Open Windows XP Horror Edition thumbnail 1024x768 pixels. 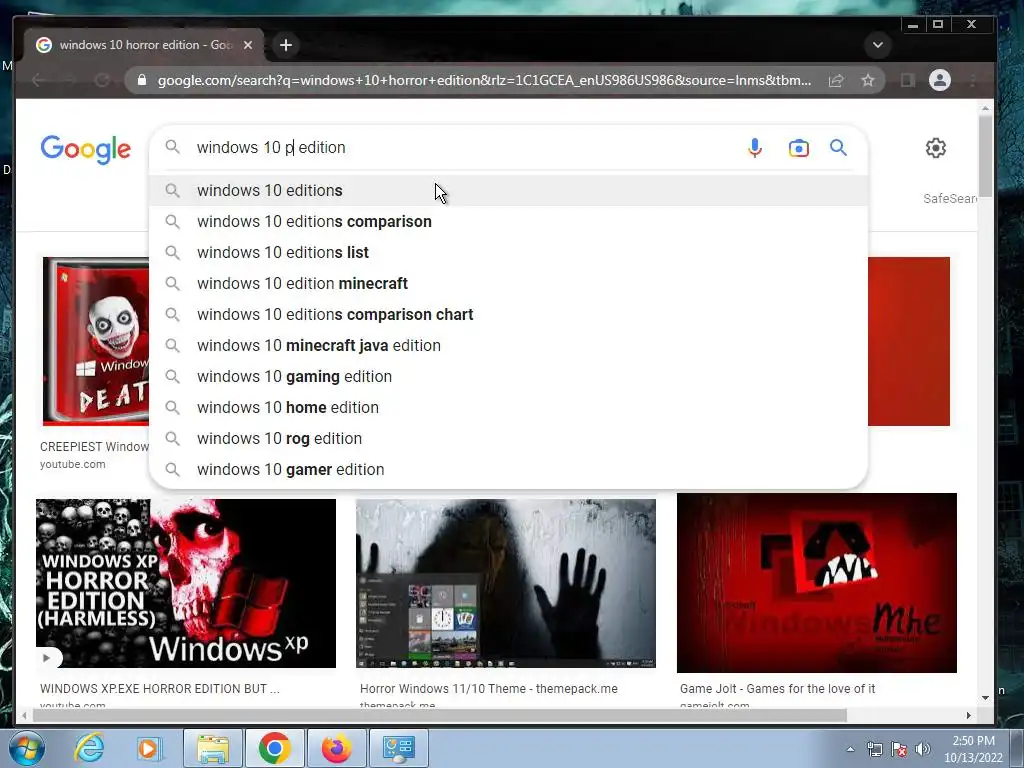pos(186,583)
